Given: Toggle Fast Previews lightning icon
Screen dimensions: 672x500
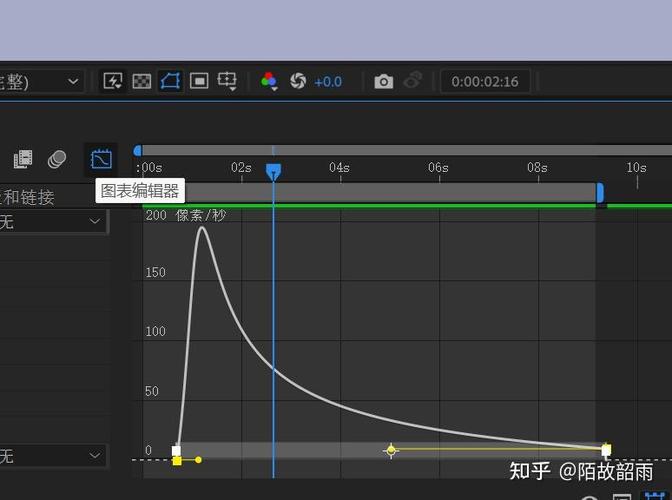Looking at the screenshot, I should point(113,81).
